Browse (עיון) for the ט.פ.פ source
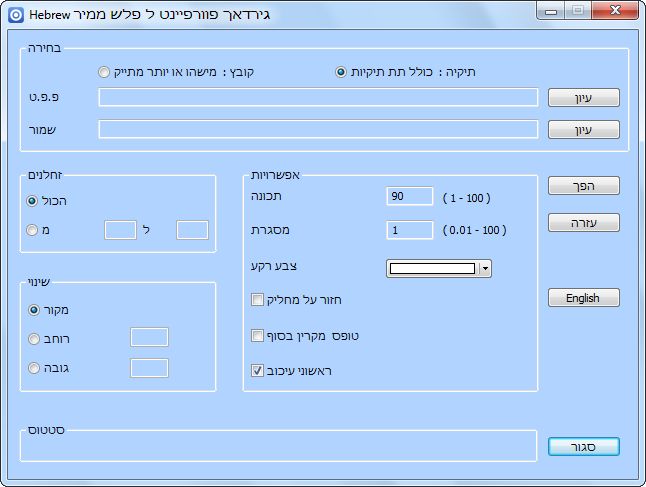 pos(583,98)
